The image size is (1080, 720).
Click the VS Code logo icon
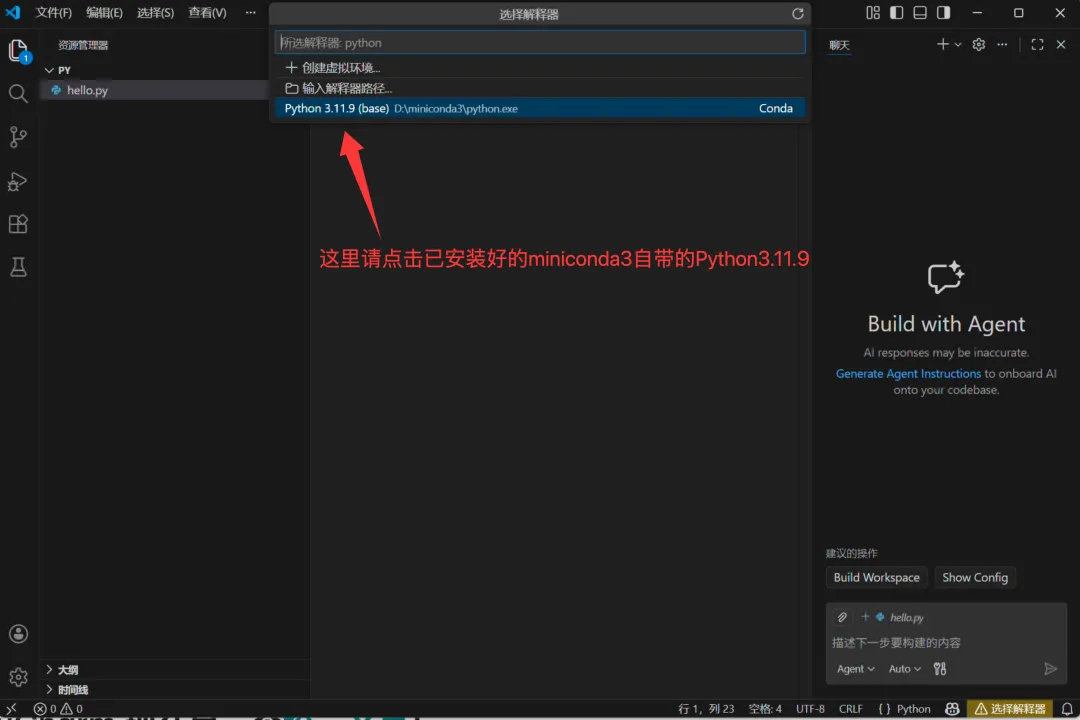[13, 12]
